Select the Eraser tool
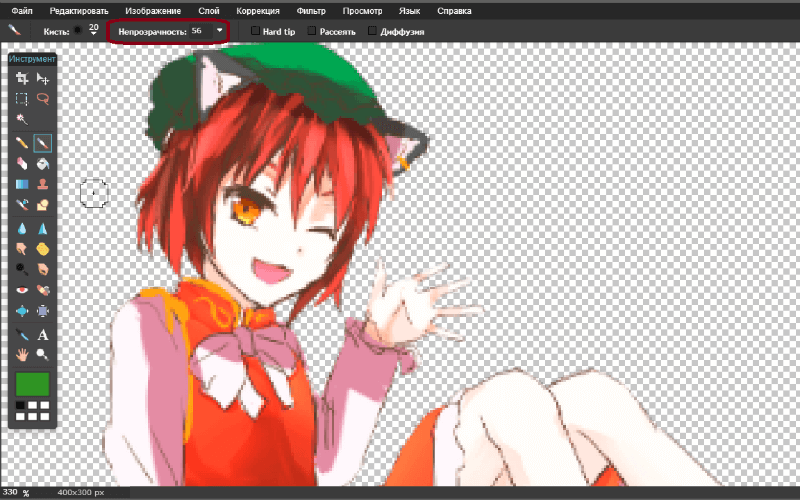The image size is (800, 500). (x=22, y=164)
